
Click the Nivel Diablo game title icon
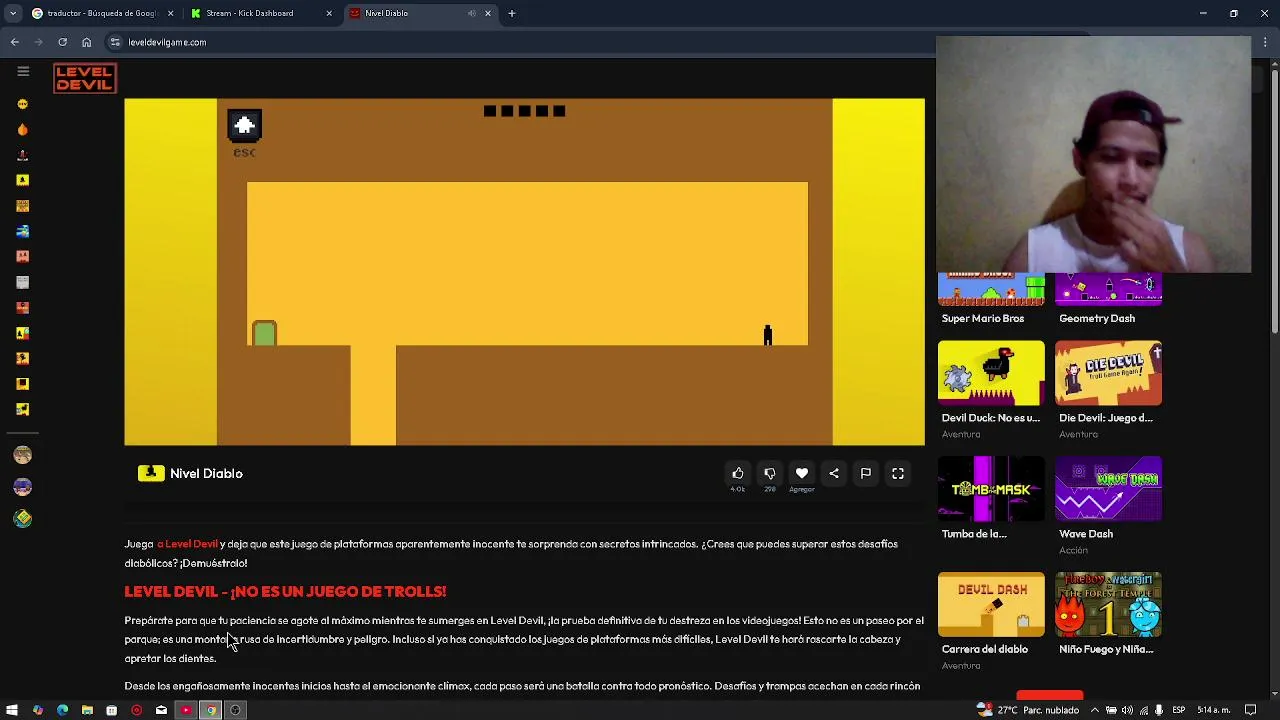tap(151, 473)
